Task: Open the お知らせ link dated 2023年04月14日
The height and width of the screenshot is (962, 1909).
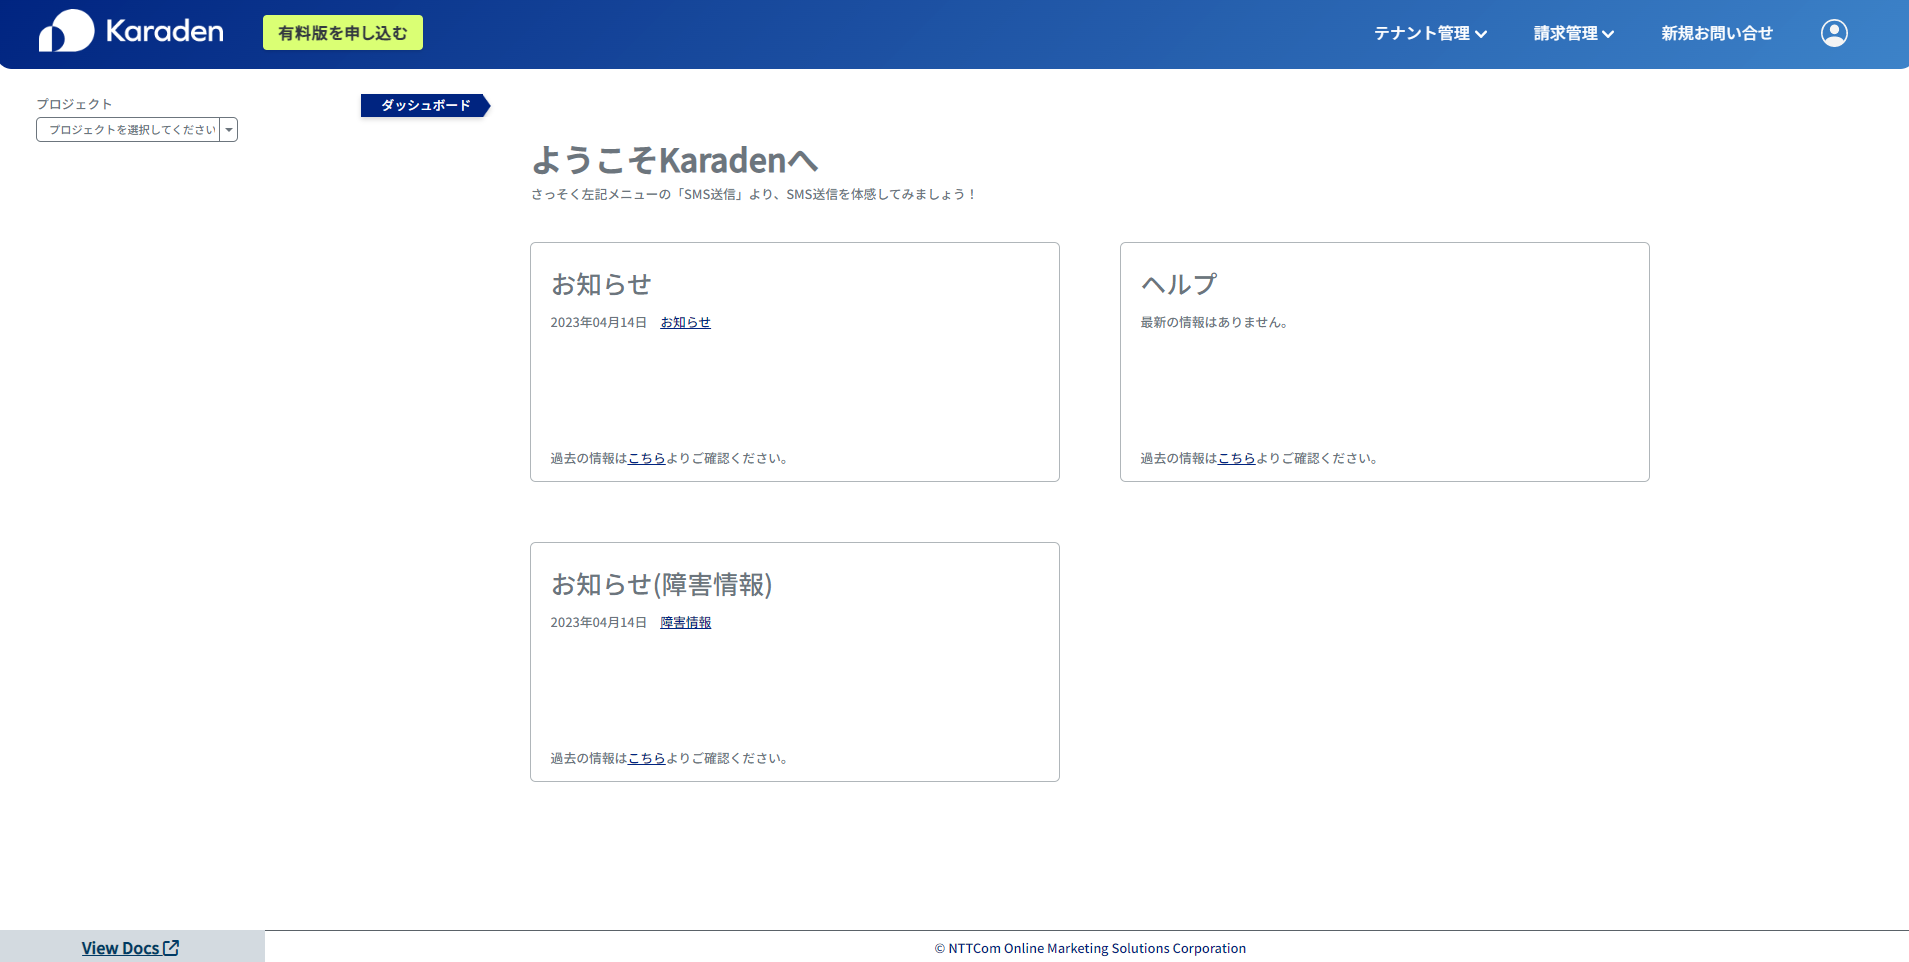Action: 685,322
